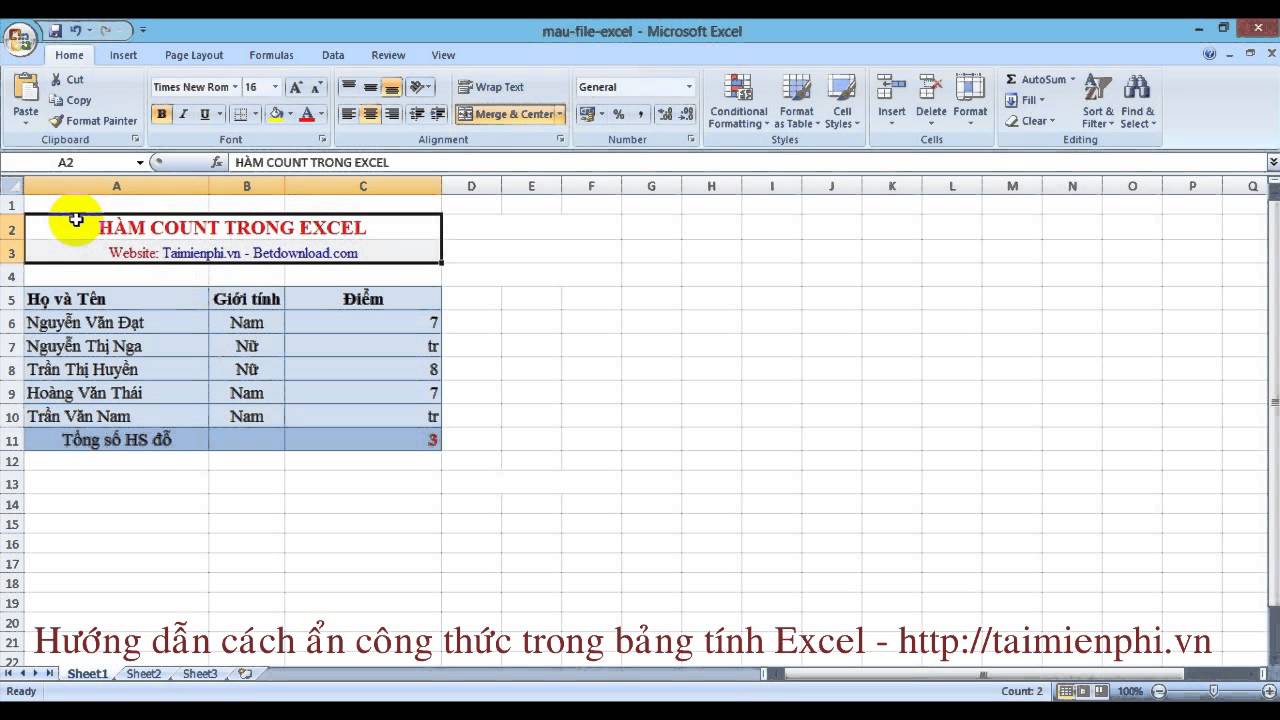This screenshot has height=720, width=1280.
Task: Toggle bottom align
Action: coord(392,87)
